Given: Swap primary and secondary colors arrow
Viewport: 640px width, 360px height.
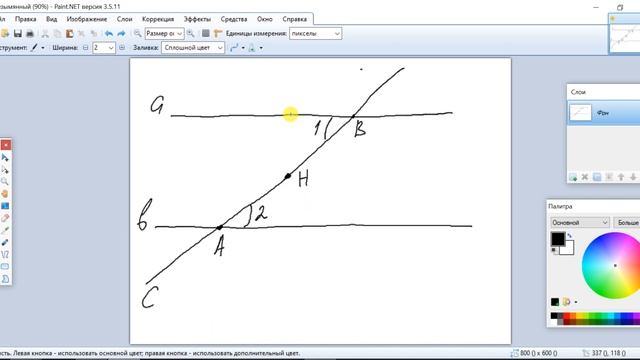Looking at the screenshot, I should tap(570, 236).
